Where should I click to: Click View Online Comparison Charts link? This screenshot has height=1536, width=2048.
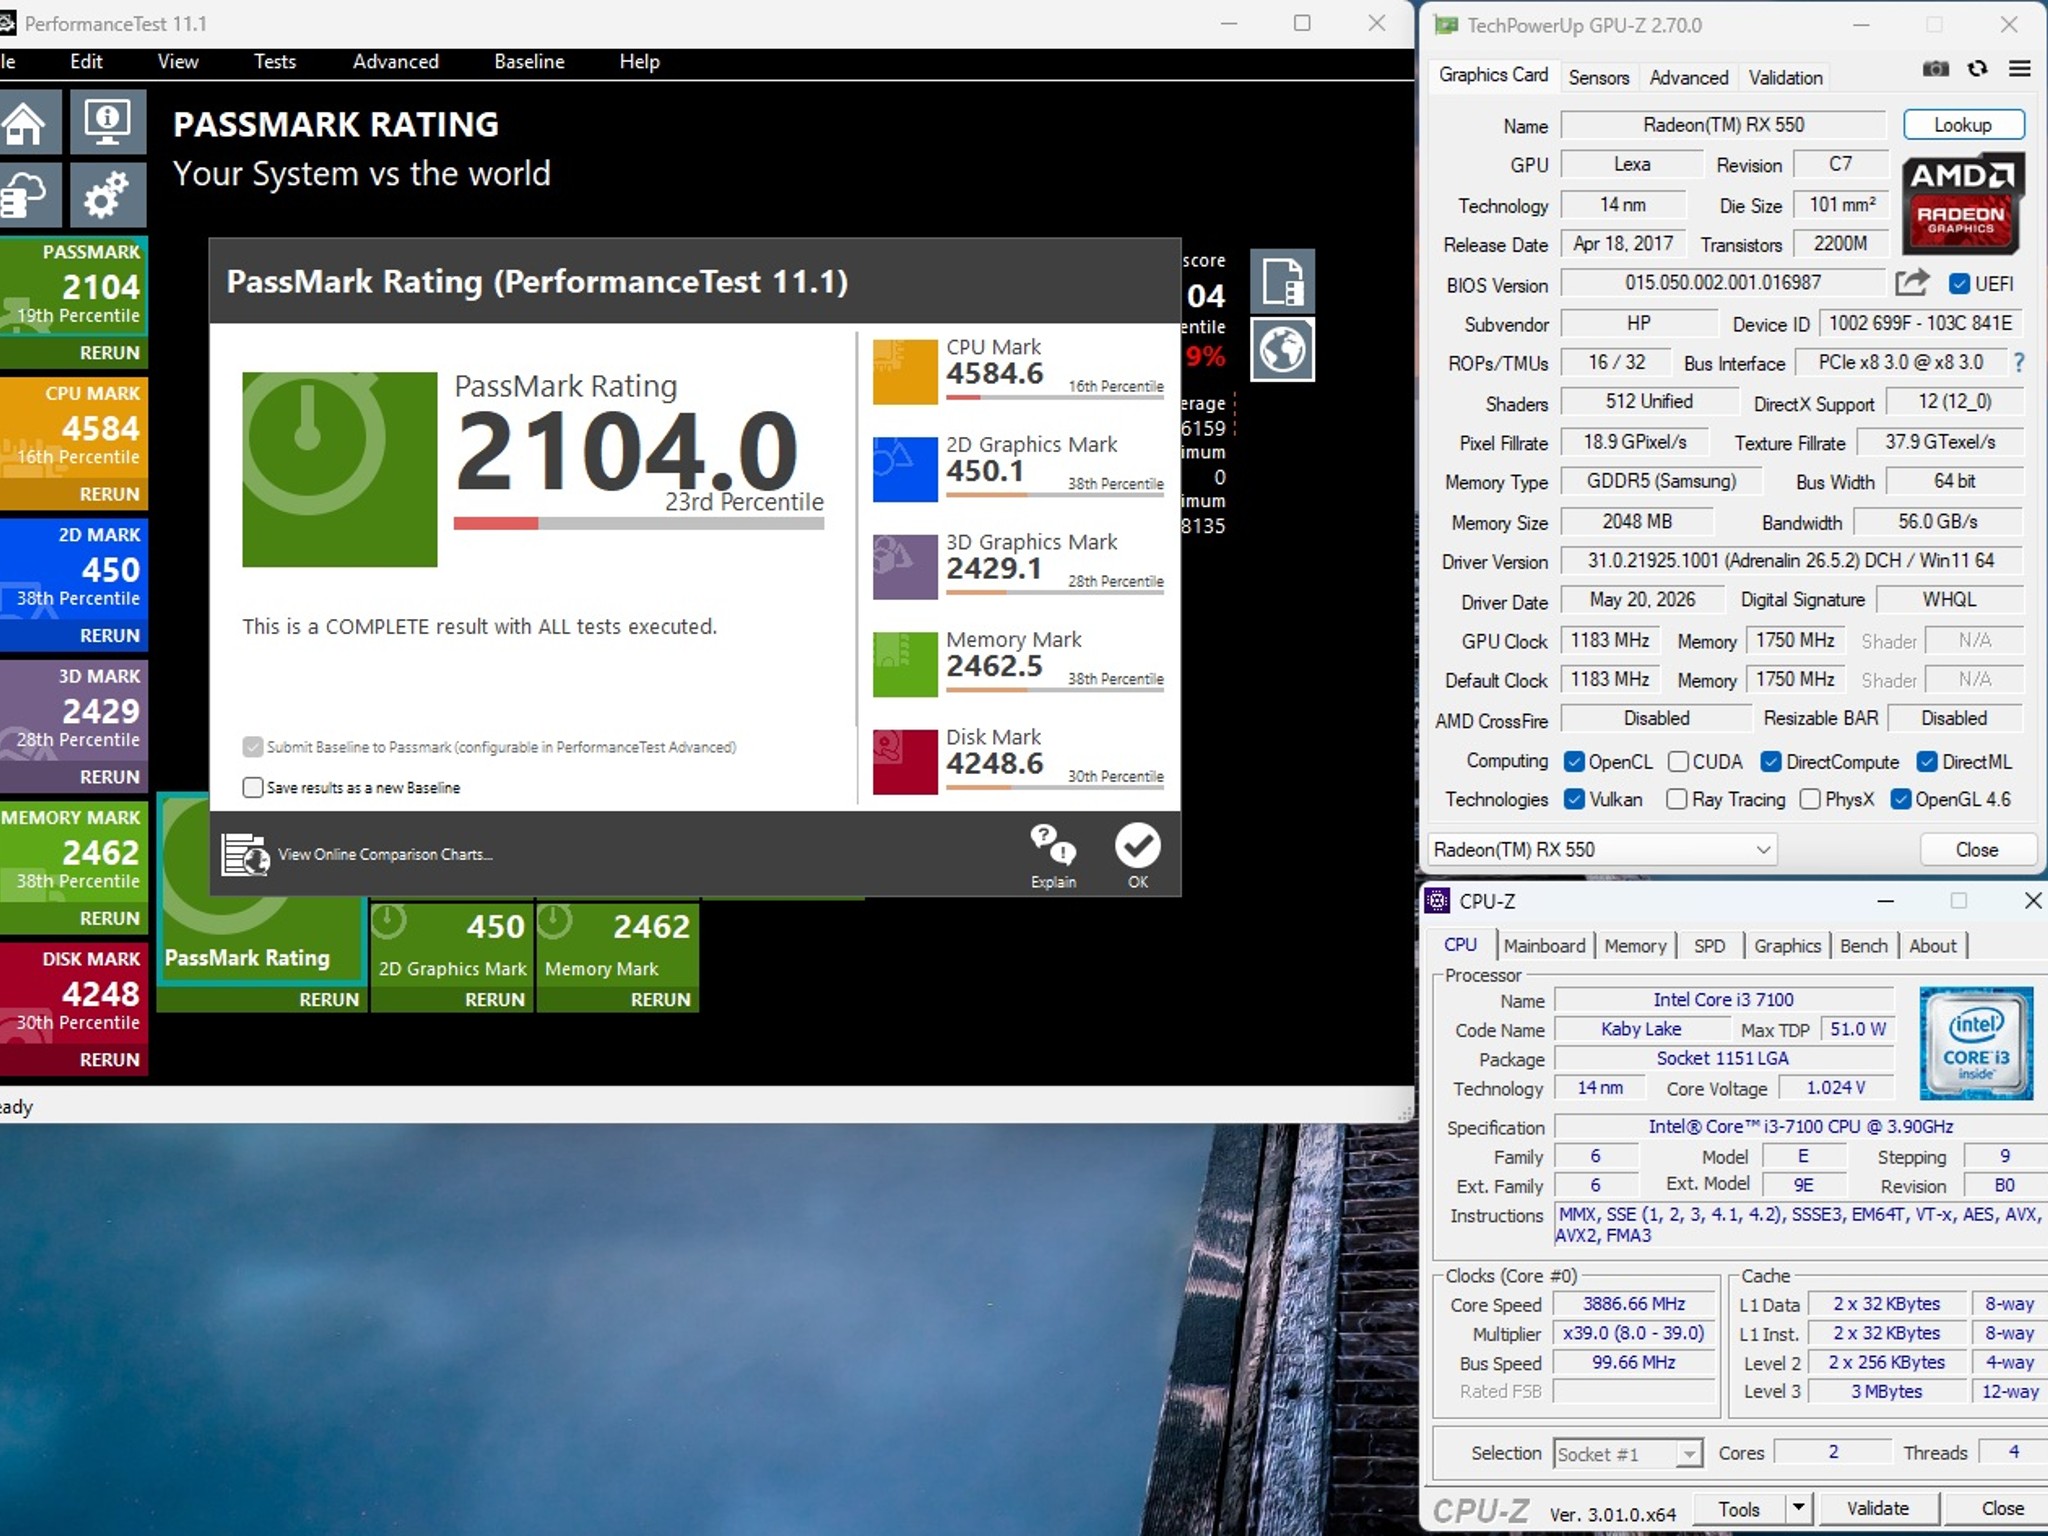[x=385, y=854]
